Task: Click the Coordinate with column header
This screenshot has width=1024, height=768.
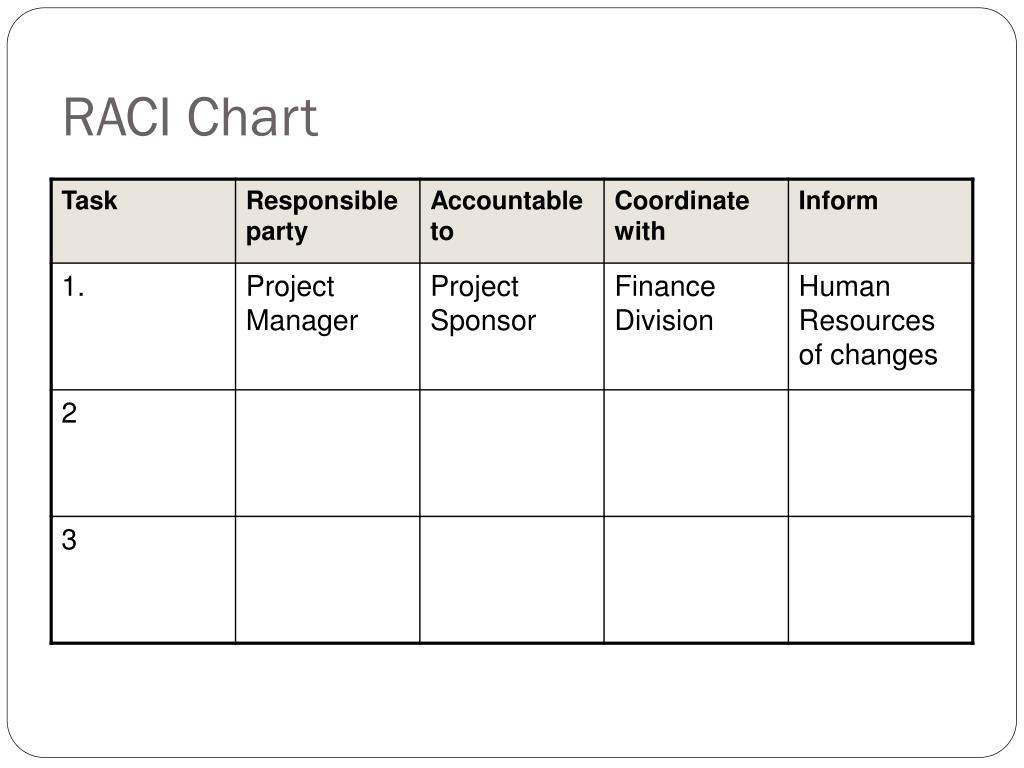Action: pyautogui.click(x=696, y=221)
